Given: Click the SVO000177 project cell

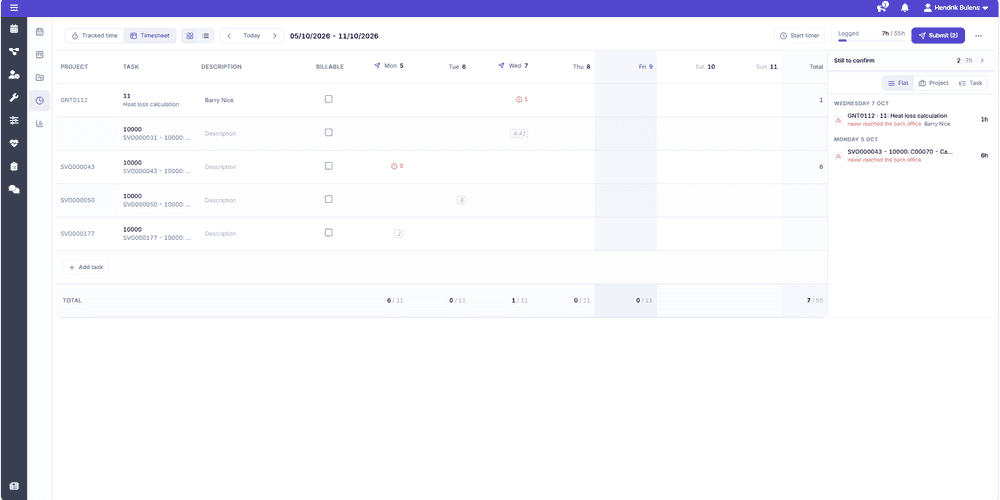Looking at the screenshot, I should click(x=78, y=233).
